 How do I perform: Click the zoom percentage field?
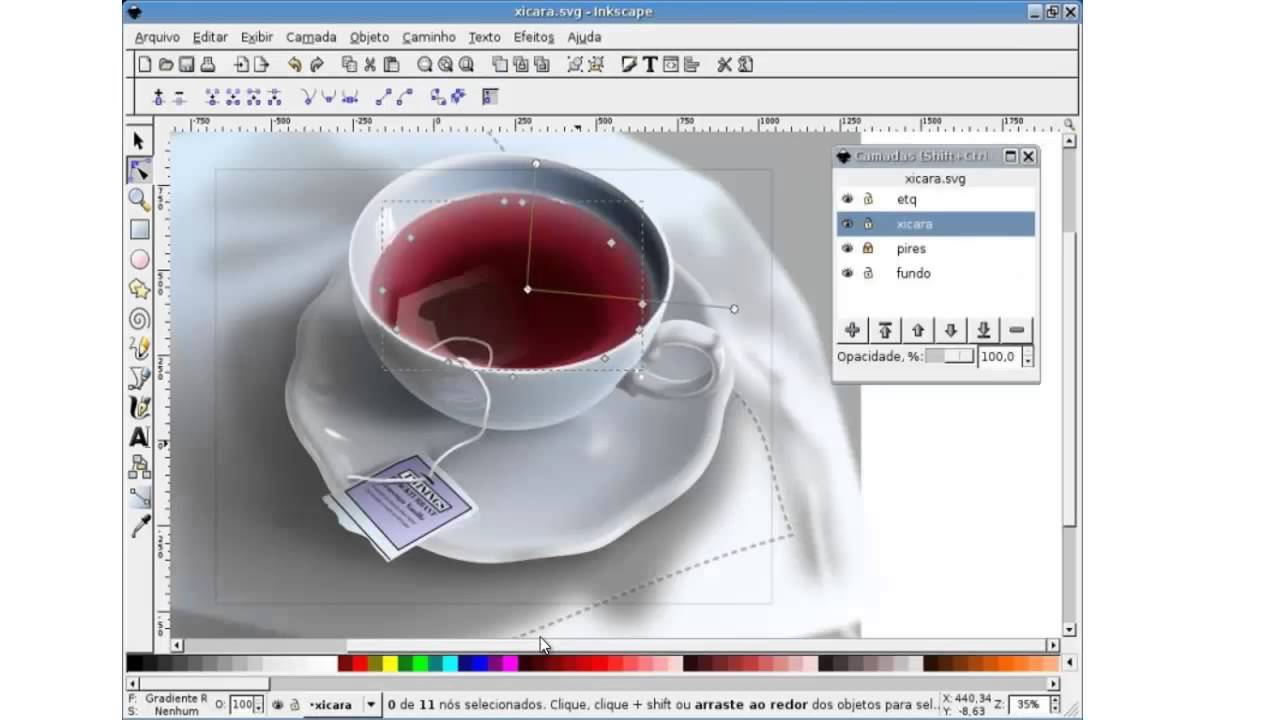(1027, 705)
